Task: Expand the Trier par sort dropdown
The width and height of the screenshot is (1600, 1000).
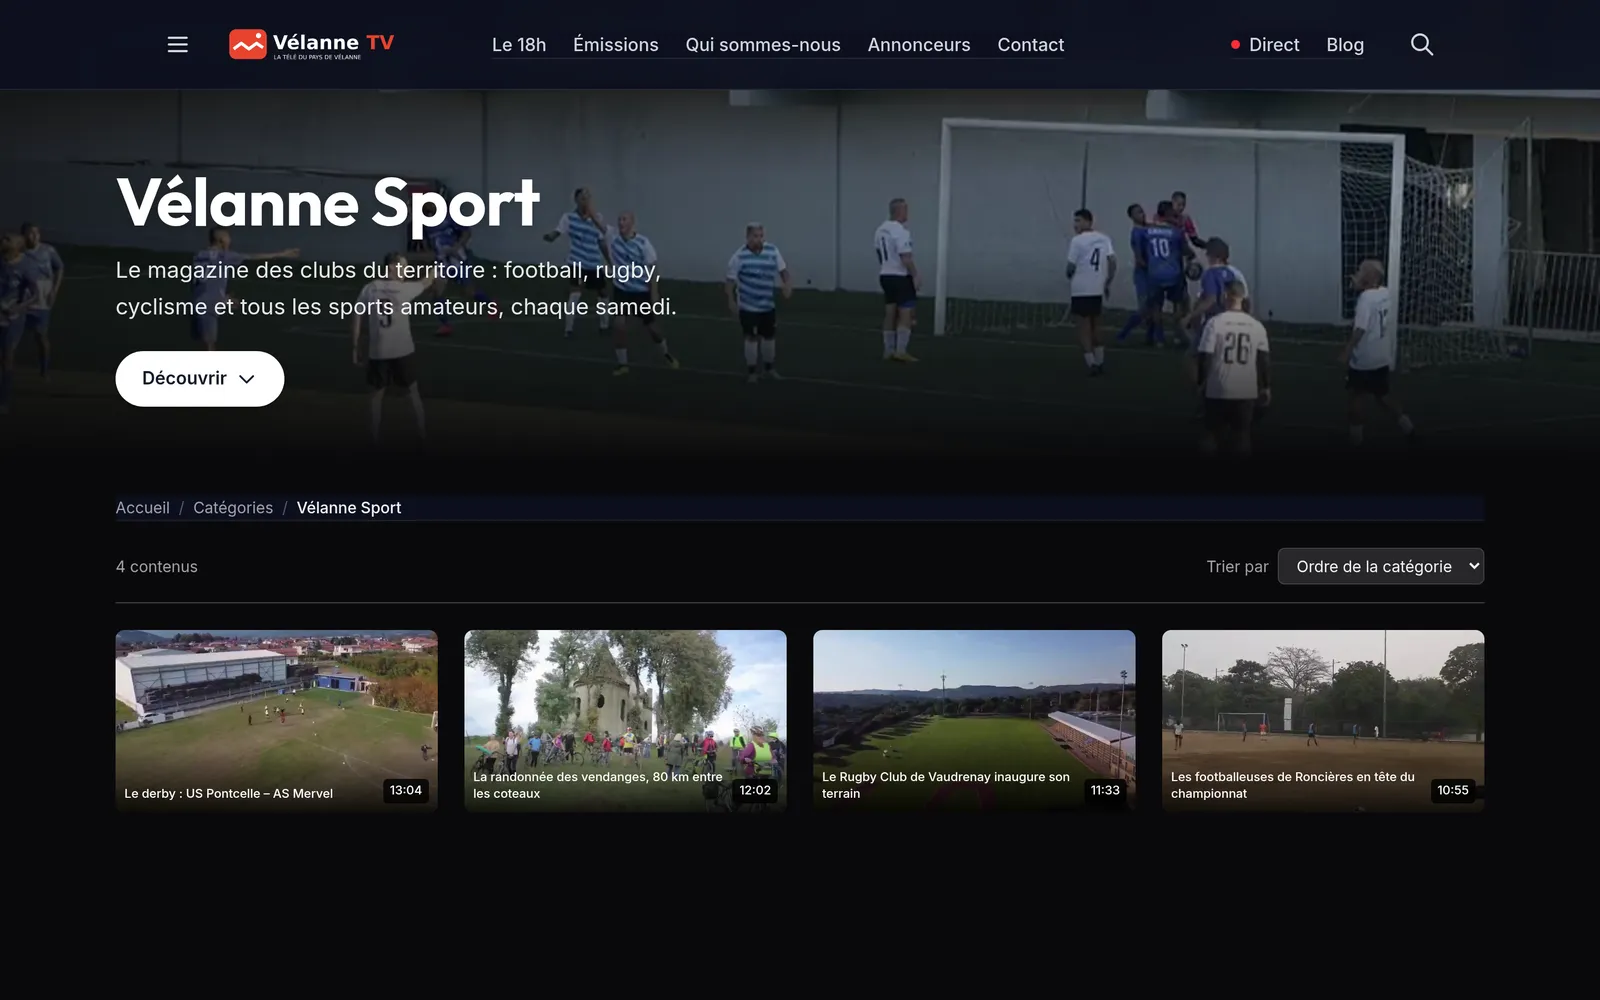Action: tap(1381, 567)
